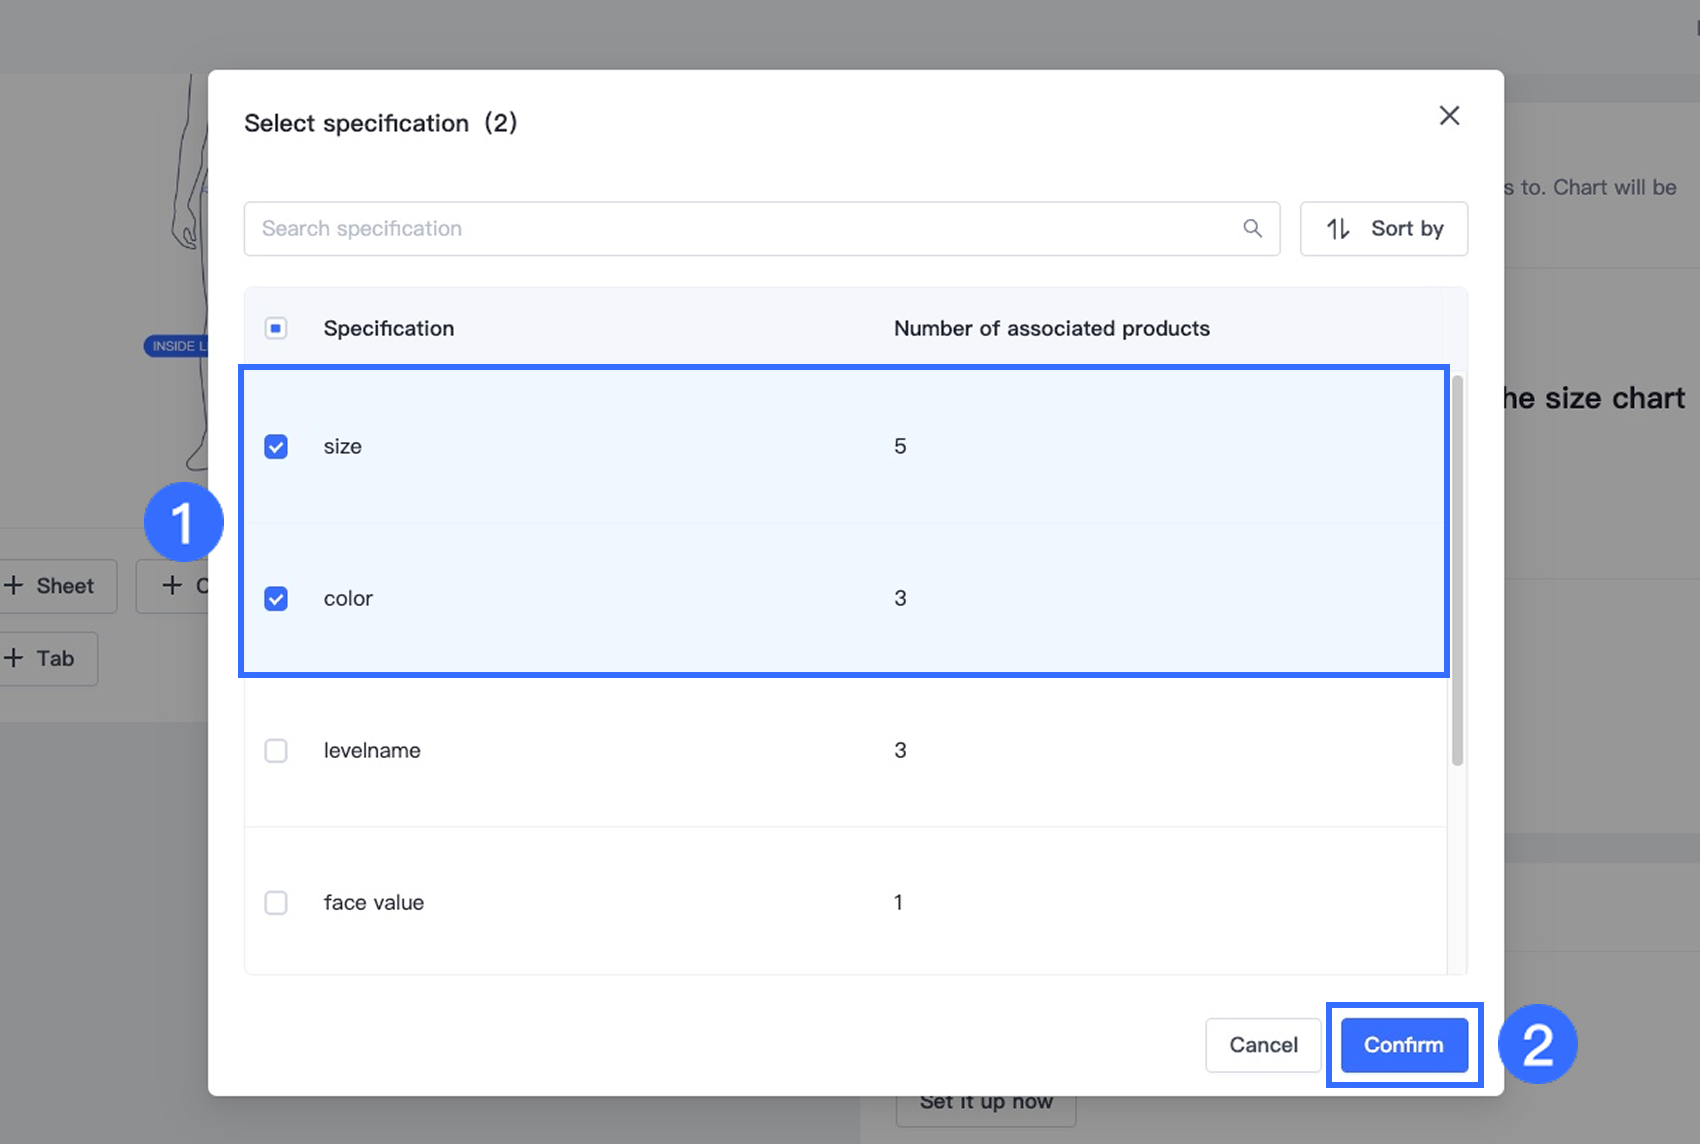Select the face value row label

click(374, 903)
